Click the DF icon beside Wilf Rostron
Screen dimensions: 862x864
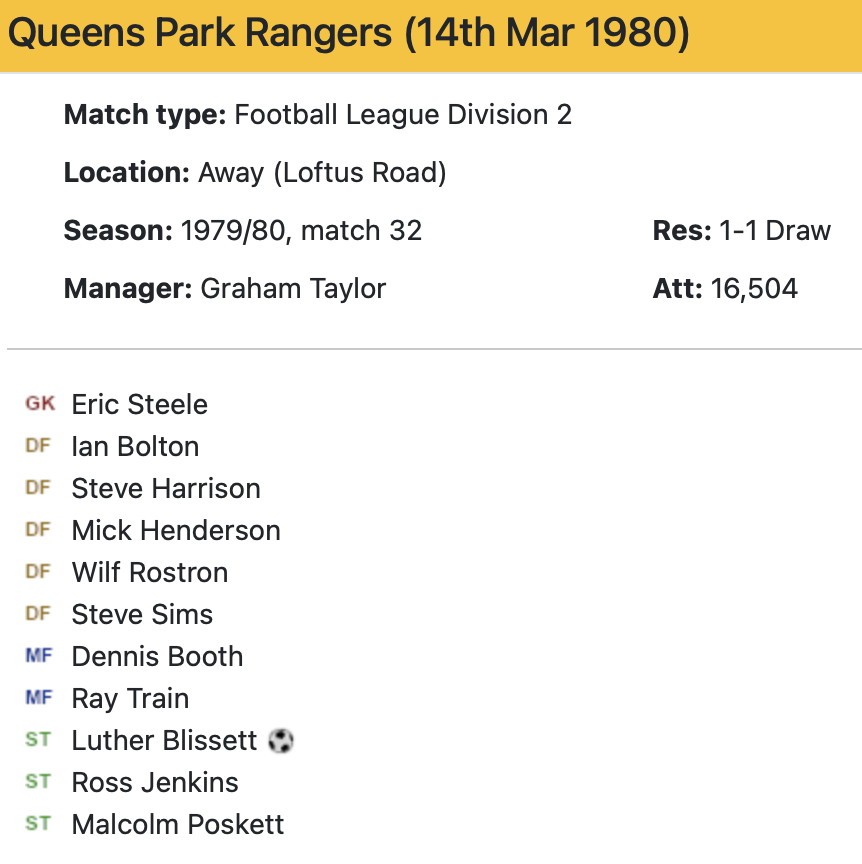[38, 572]
